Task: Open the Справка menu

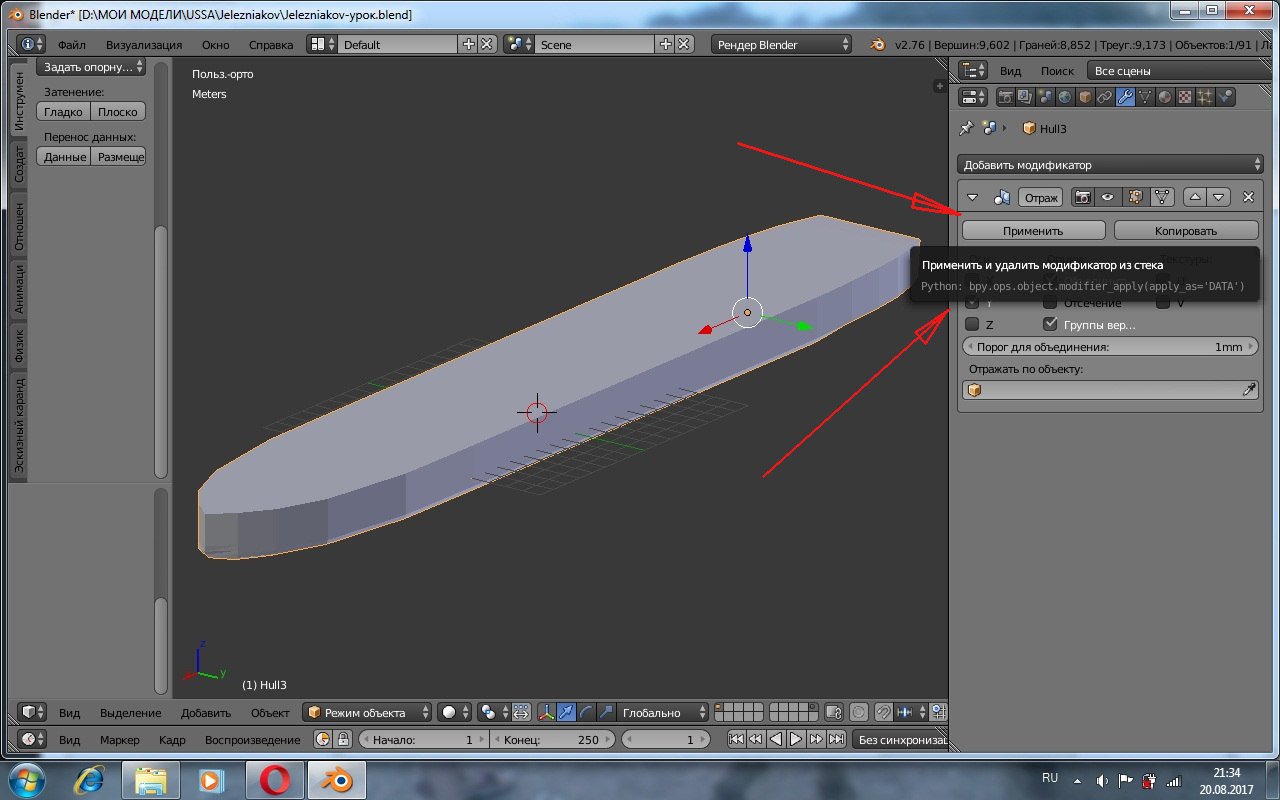Action: click(x=271, y=45)
